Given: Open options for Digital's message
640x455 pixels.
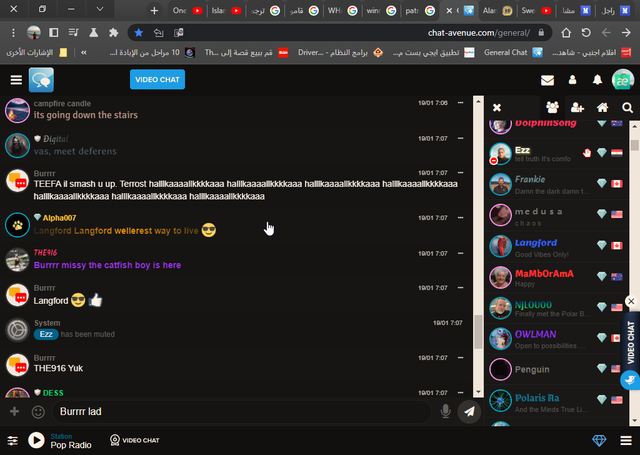Looking at the screenshot, I should tap(460, 138).
